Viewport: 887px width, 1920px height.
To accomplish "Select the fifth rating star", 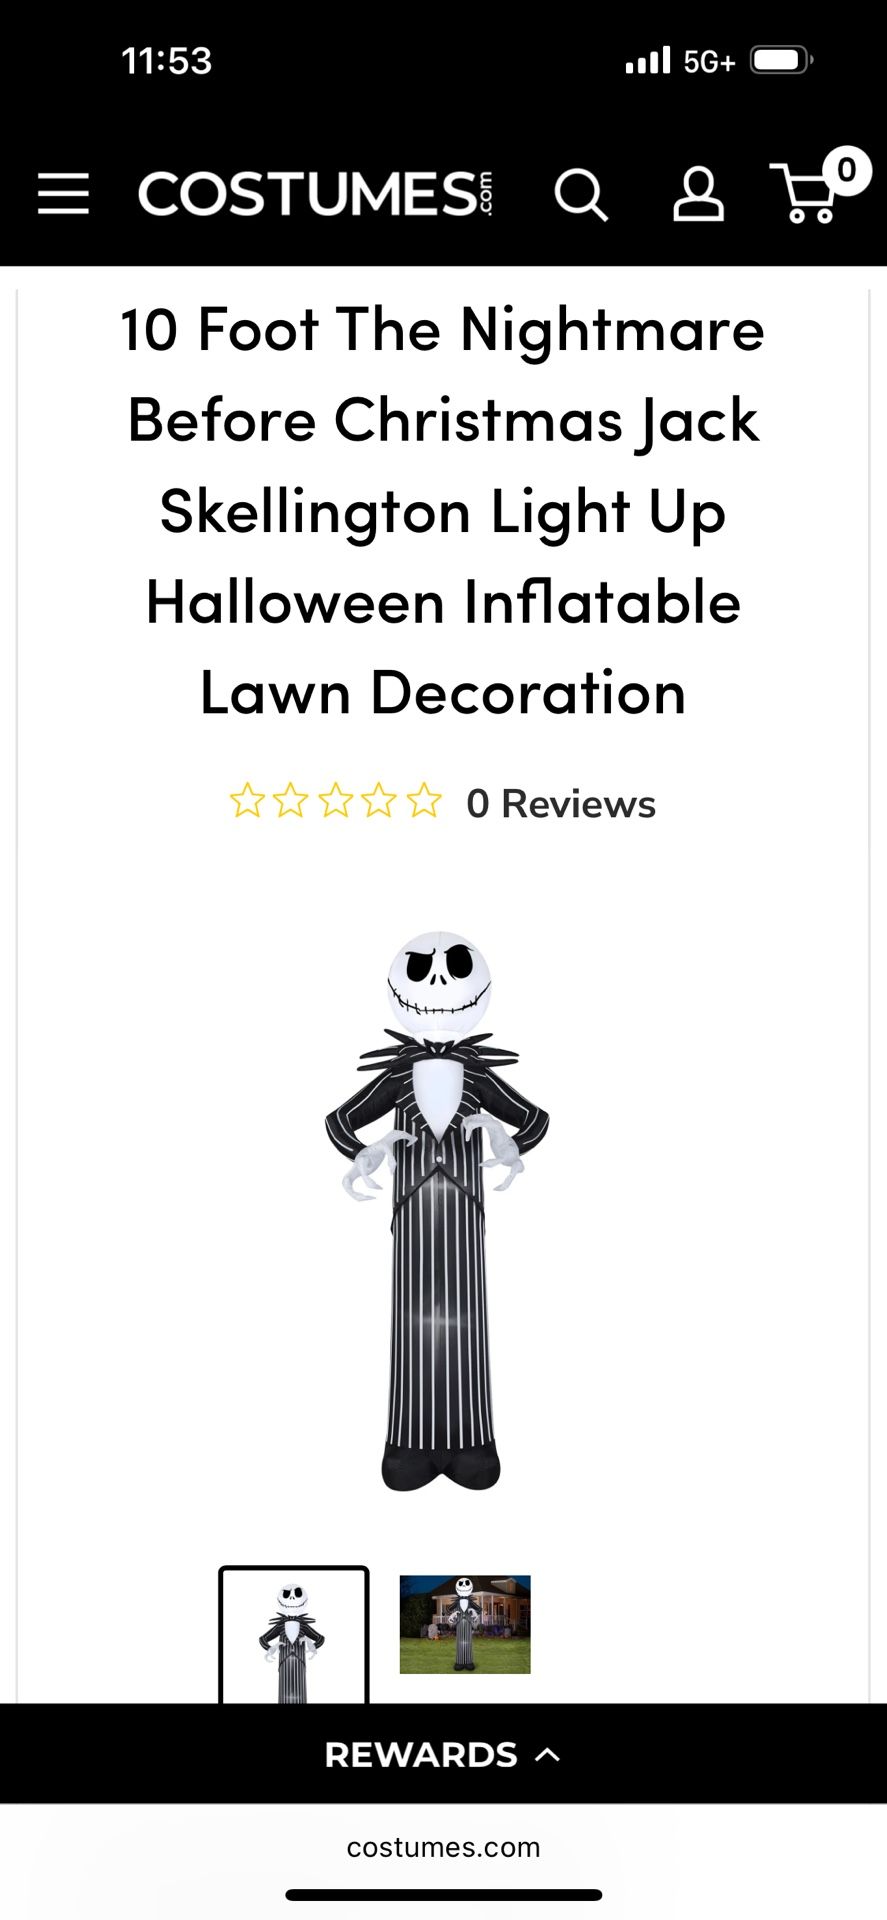I will (x=423, y=802).
